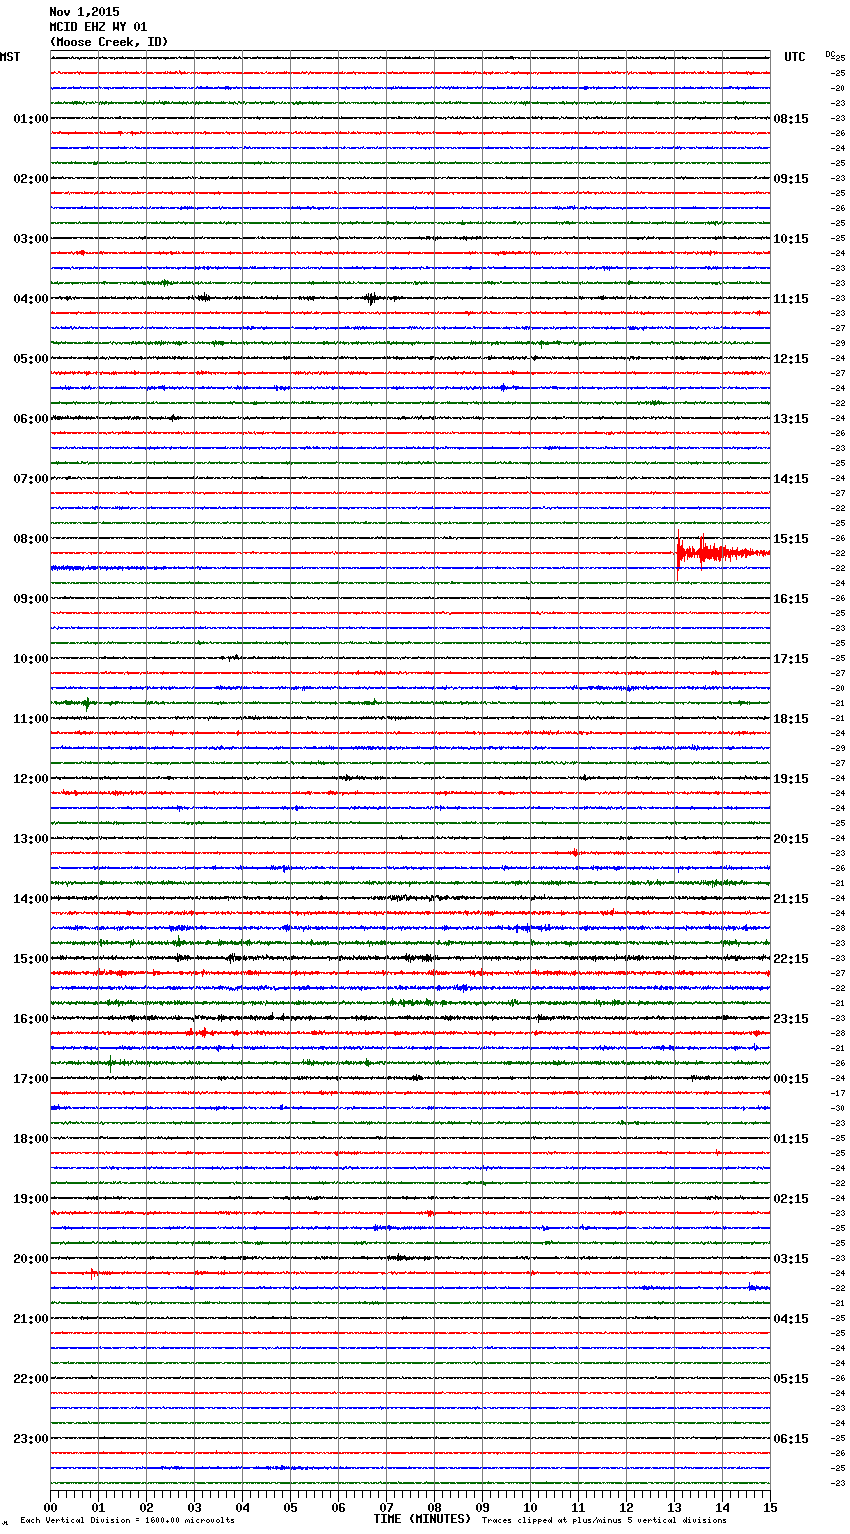Click the UTC column header
This screenshot has height=1534, width=850.
coord(795,57)
